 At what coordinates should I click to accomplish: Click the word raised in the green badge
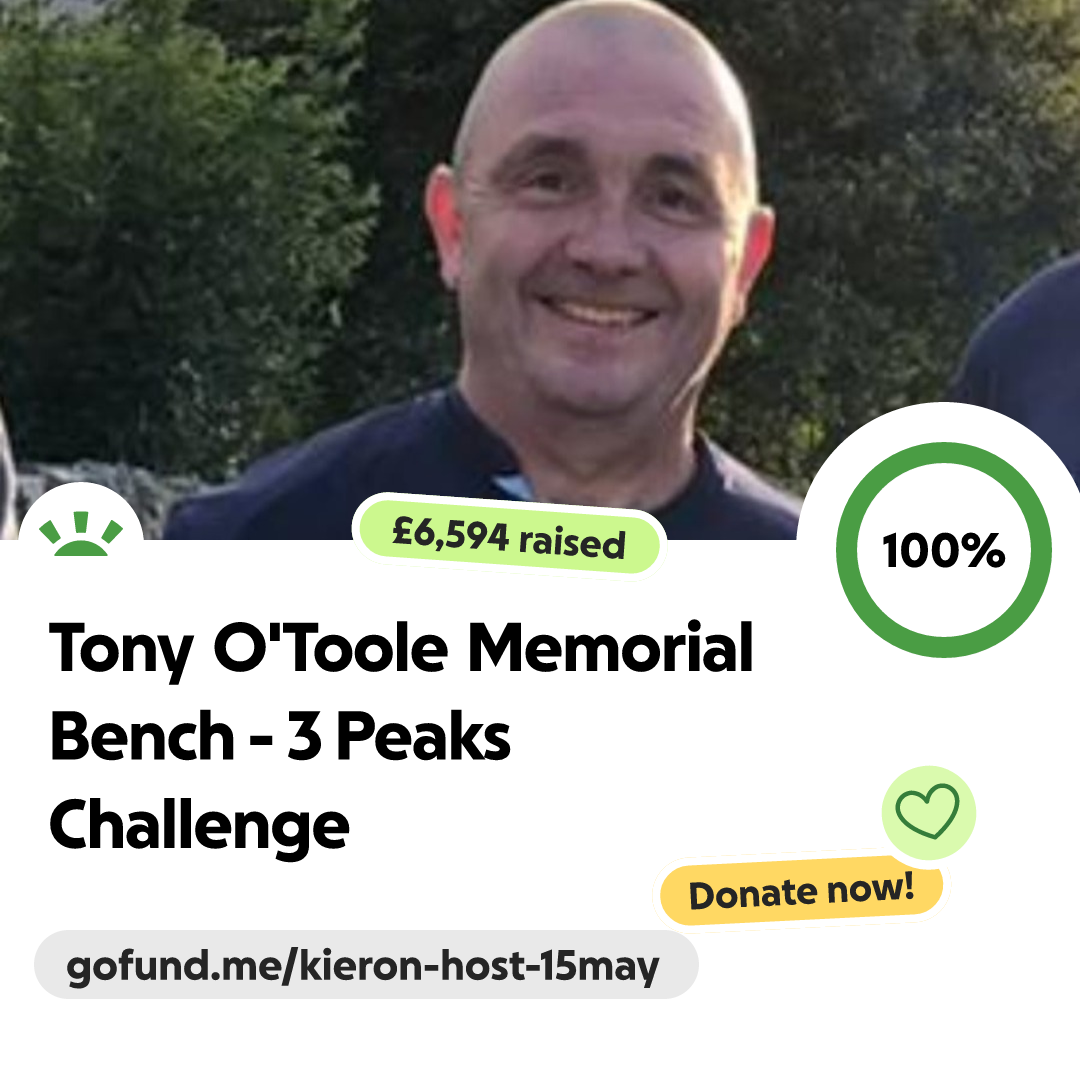[x=572, y=543]
